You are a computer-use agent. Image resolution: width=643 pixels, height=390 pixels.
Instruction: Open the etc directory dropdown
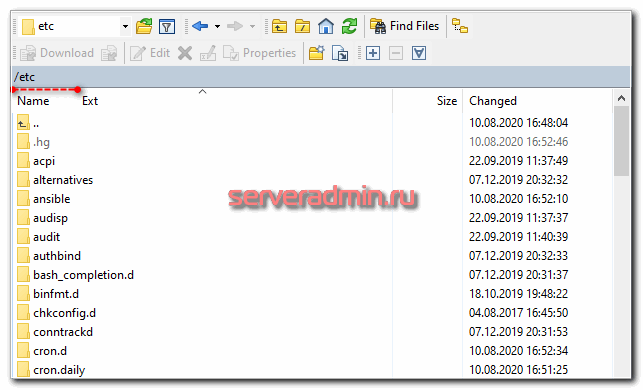click(125, 27)
